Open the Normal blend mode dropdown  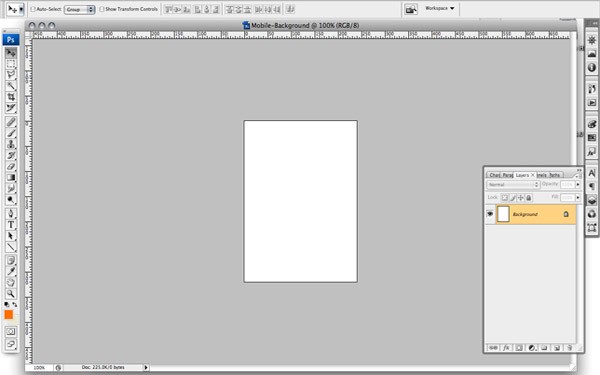coord(513,184)
